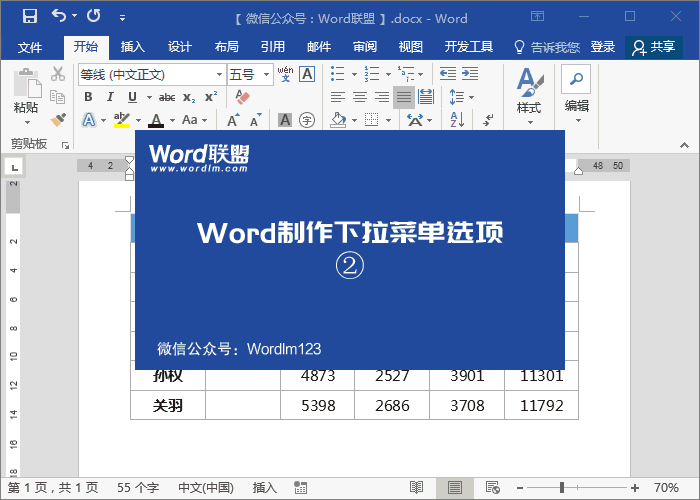Image resolution: width=700 pixels, height=500 pixels.
Task: Toggle superscript formatting
Action: tap(211, 97)
